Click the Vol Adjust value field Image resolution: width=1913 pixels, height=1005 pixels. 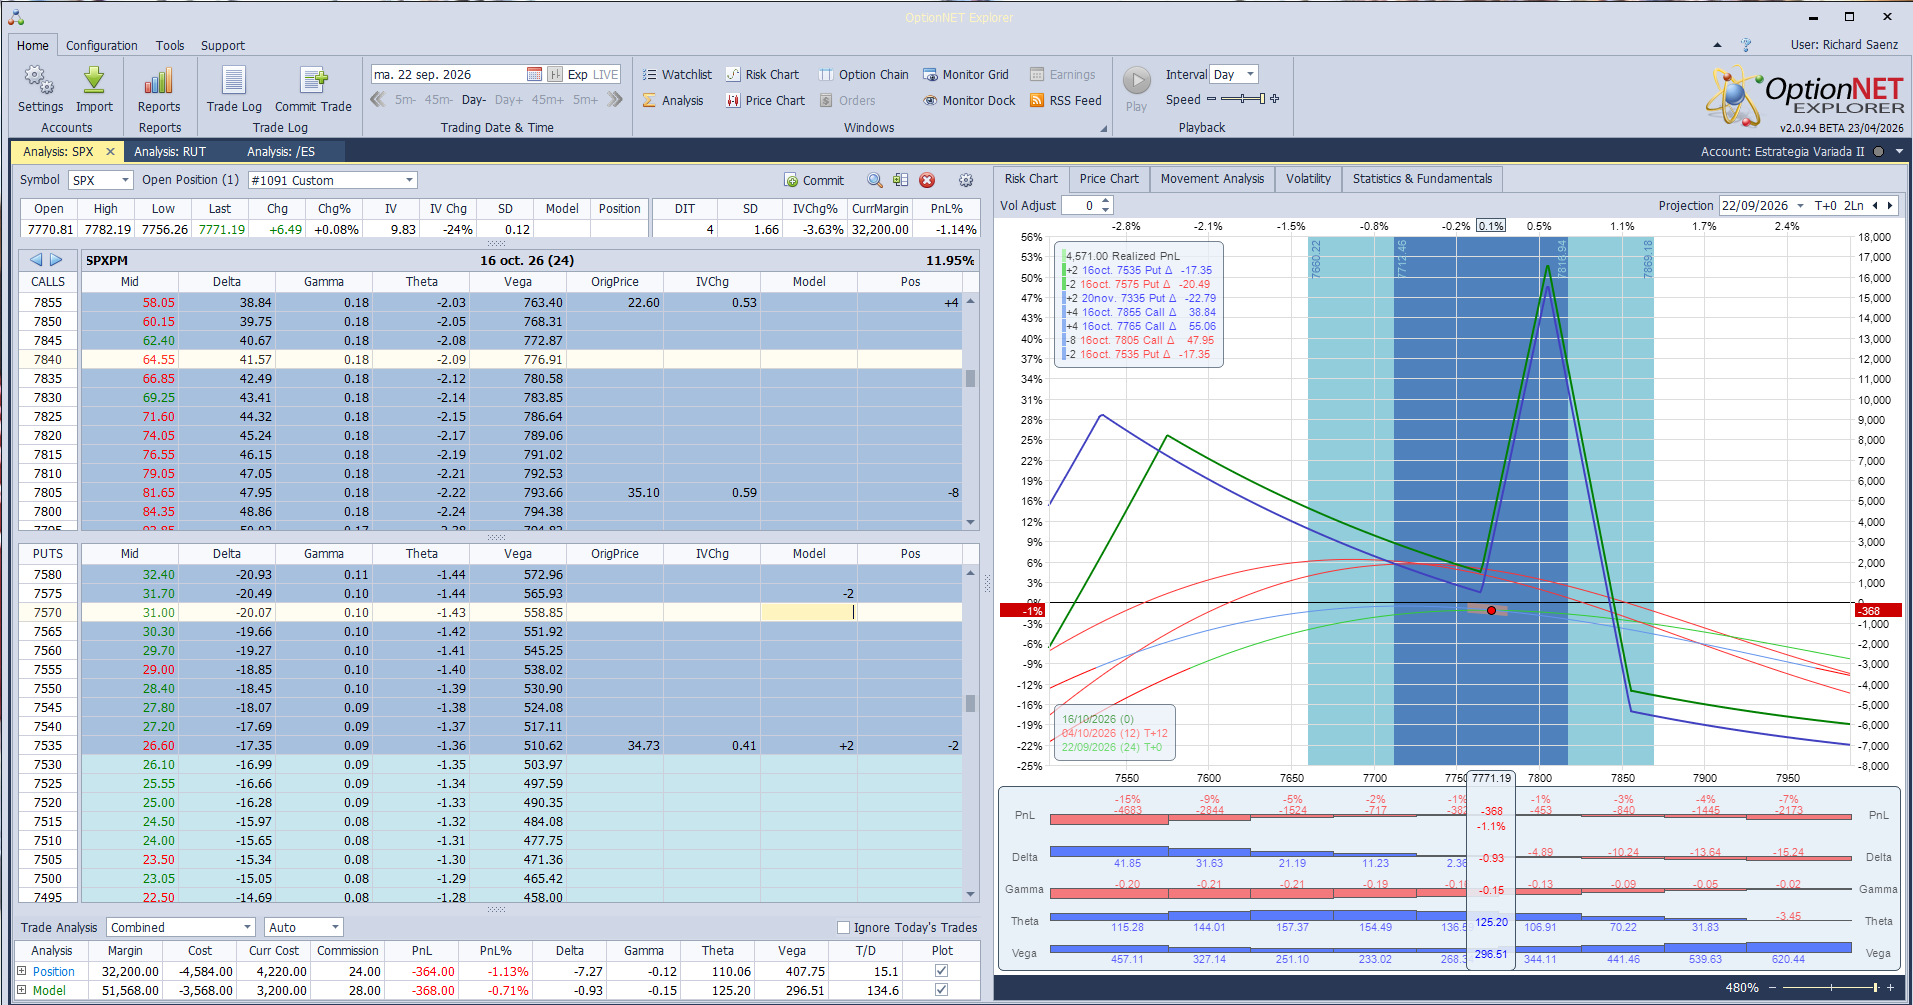point(1080,205)
